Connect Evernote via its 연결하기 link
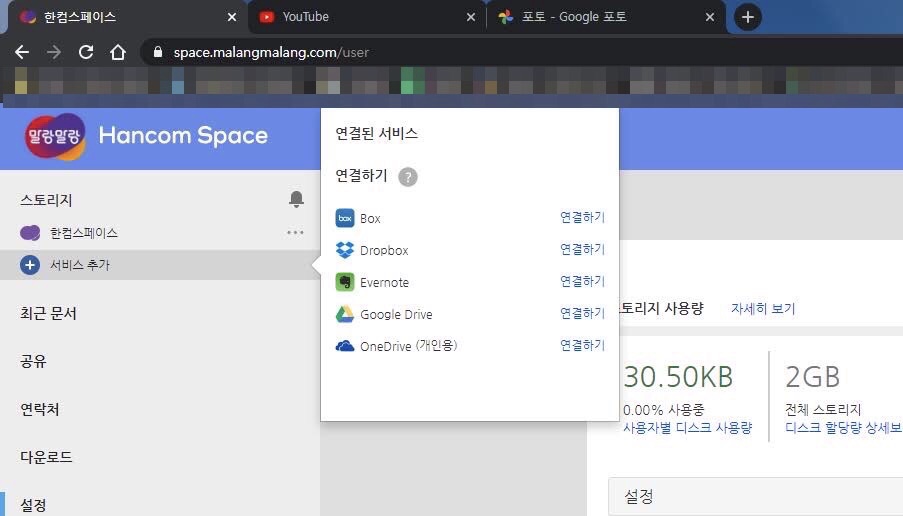This screenshot has height=516, width=903. tap(582, 281)
